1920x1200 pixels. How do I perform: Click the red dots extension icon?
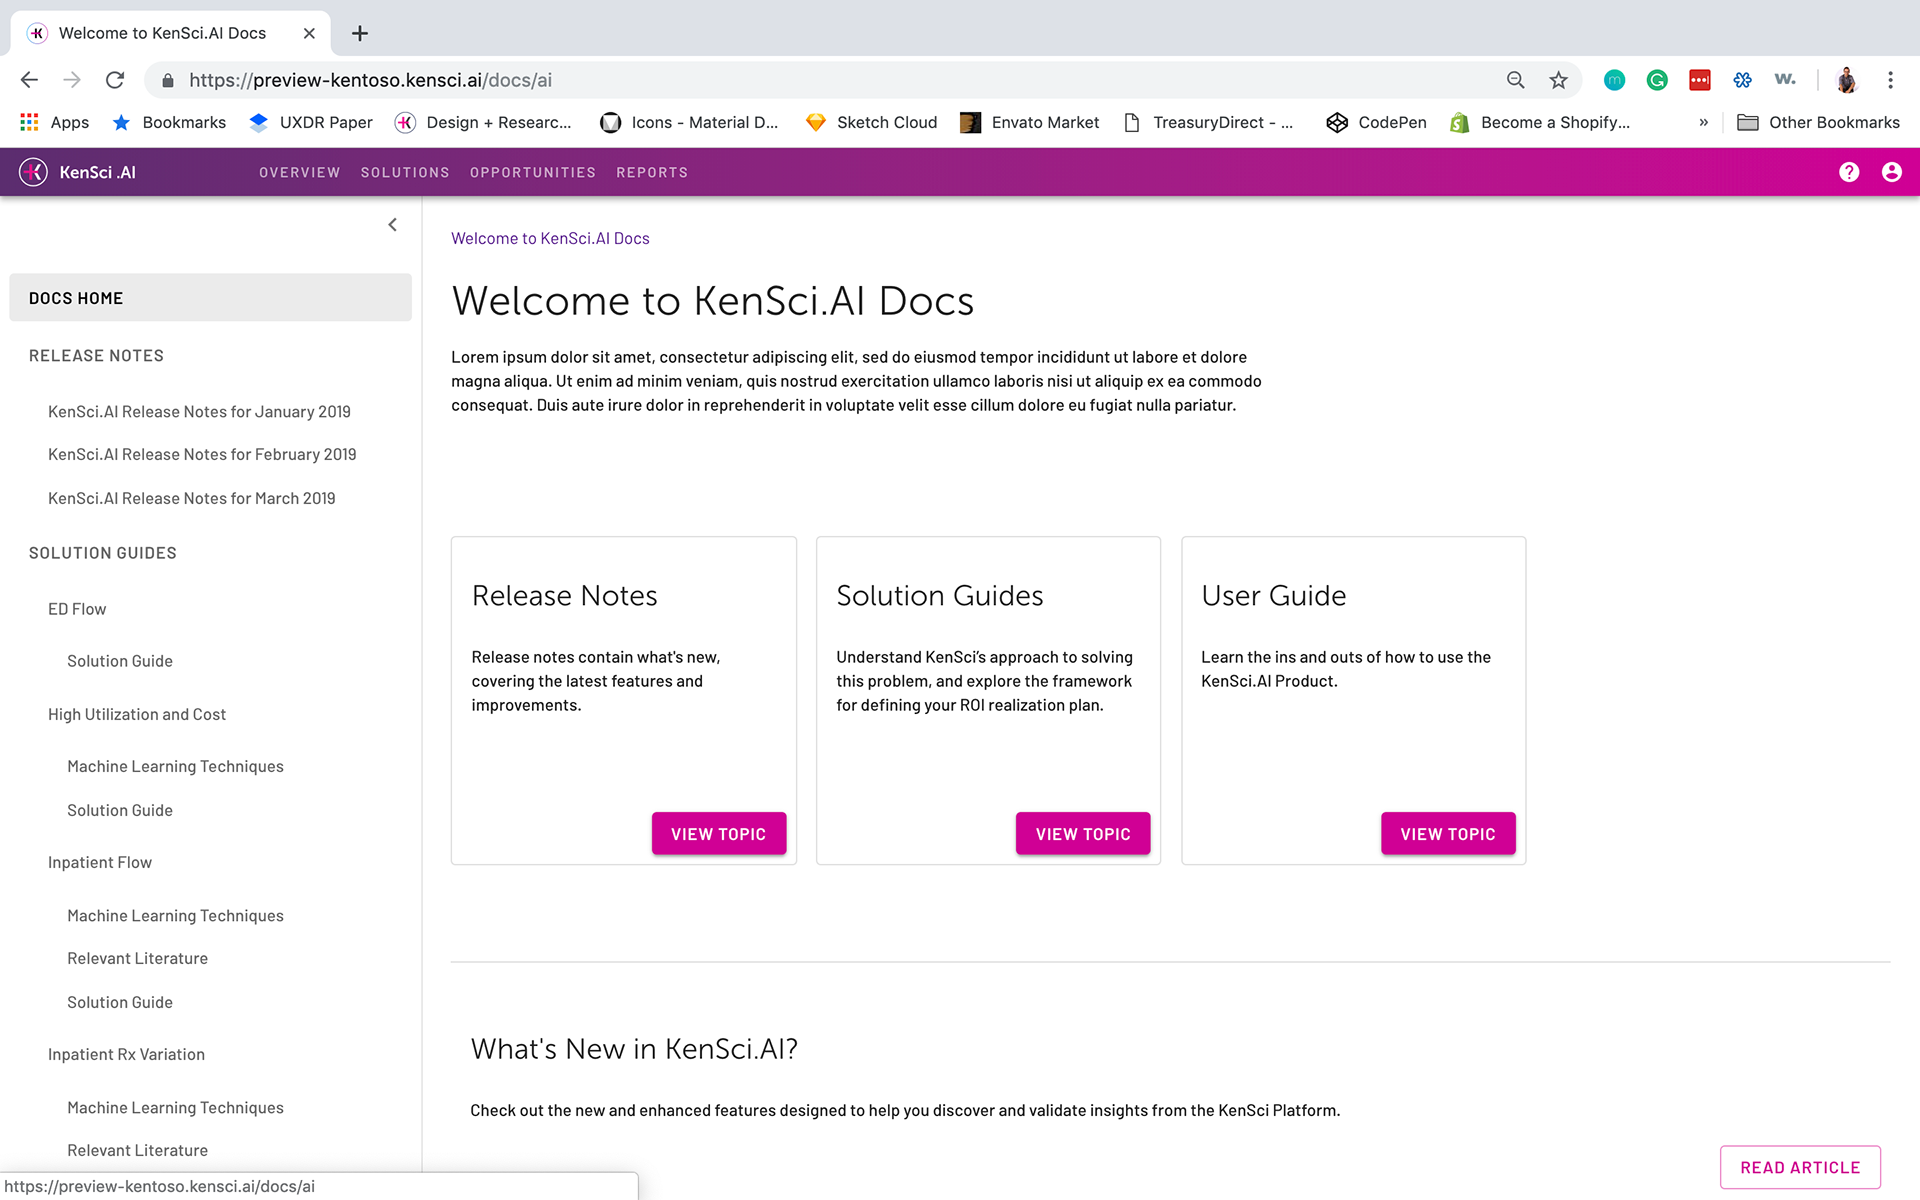(x=1699, y=80)
